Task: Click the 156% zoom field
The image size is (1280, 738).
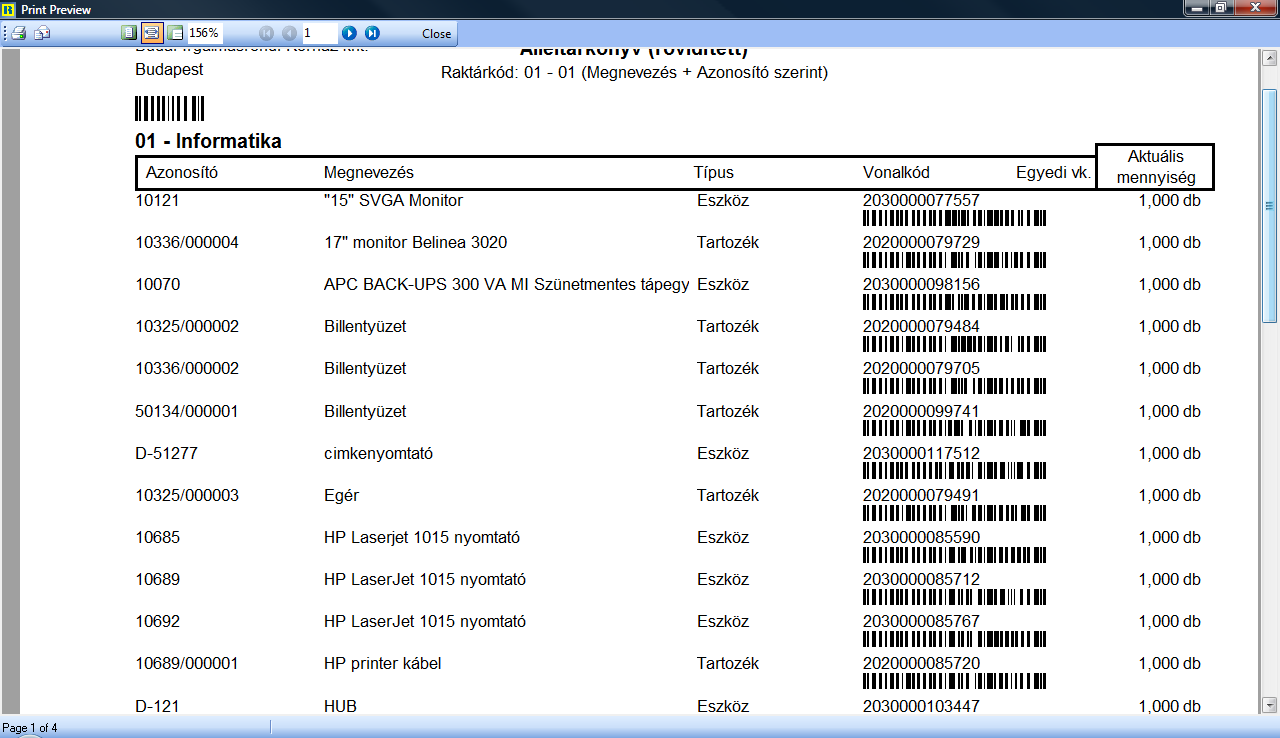Action: pos(205,33)
